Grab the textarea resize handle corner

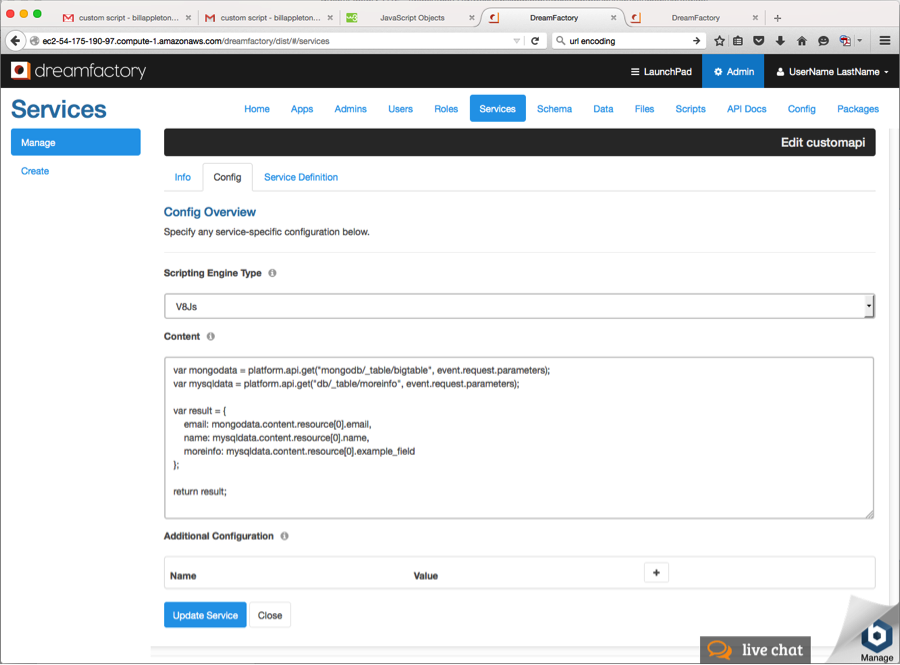(869, 515)
